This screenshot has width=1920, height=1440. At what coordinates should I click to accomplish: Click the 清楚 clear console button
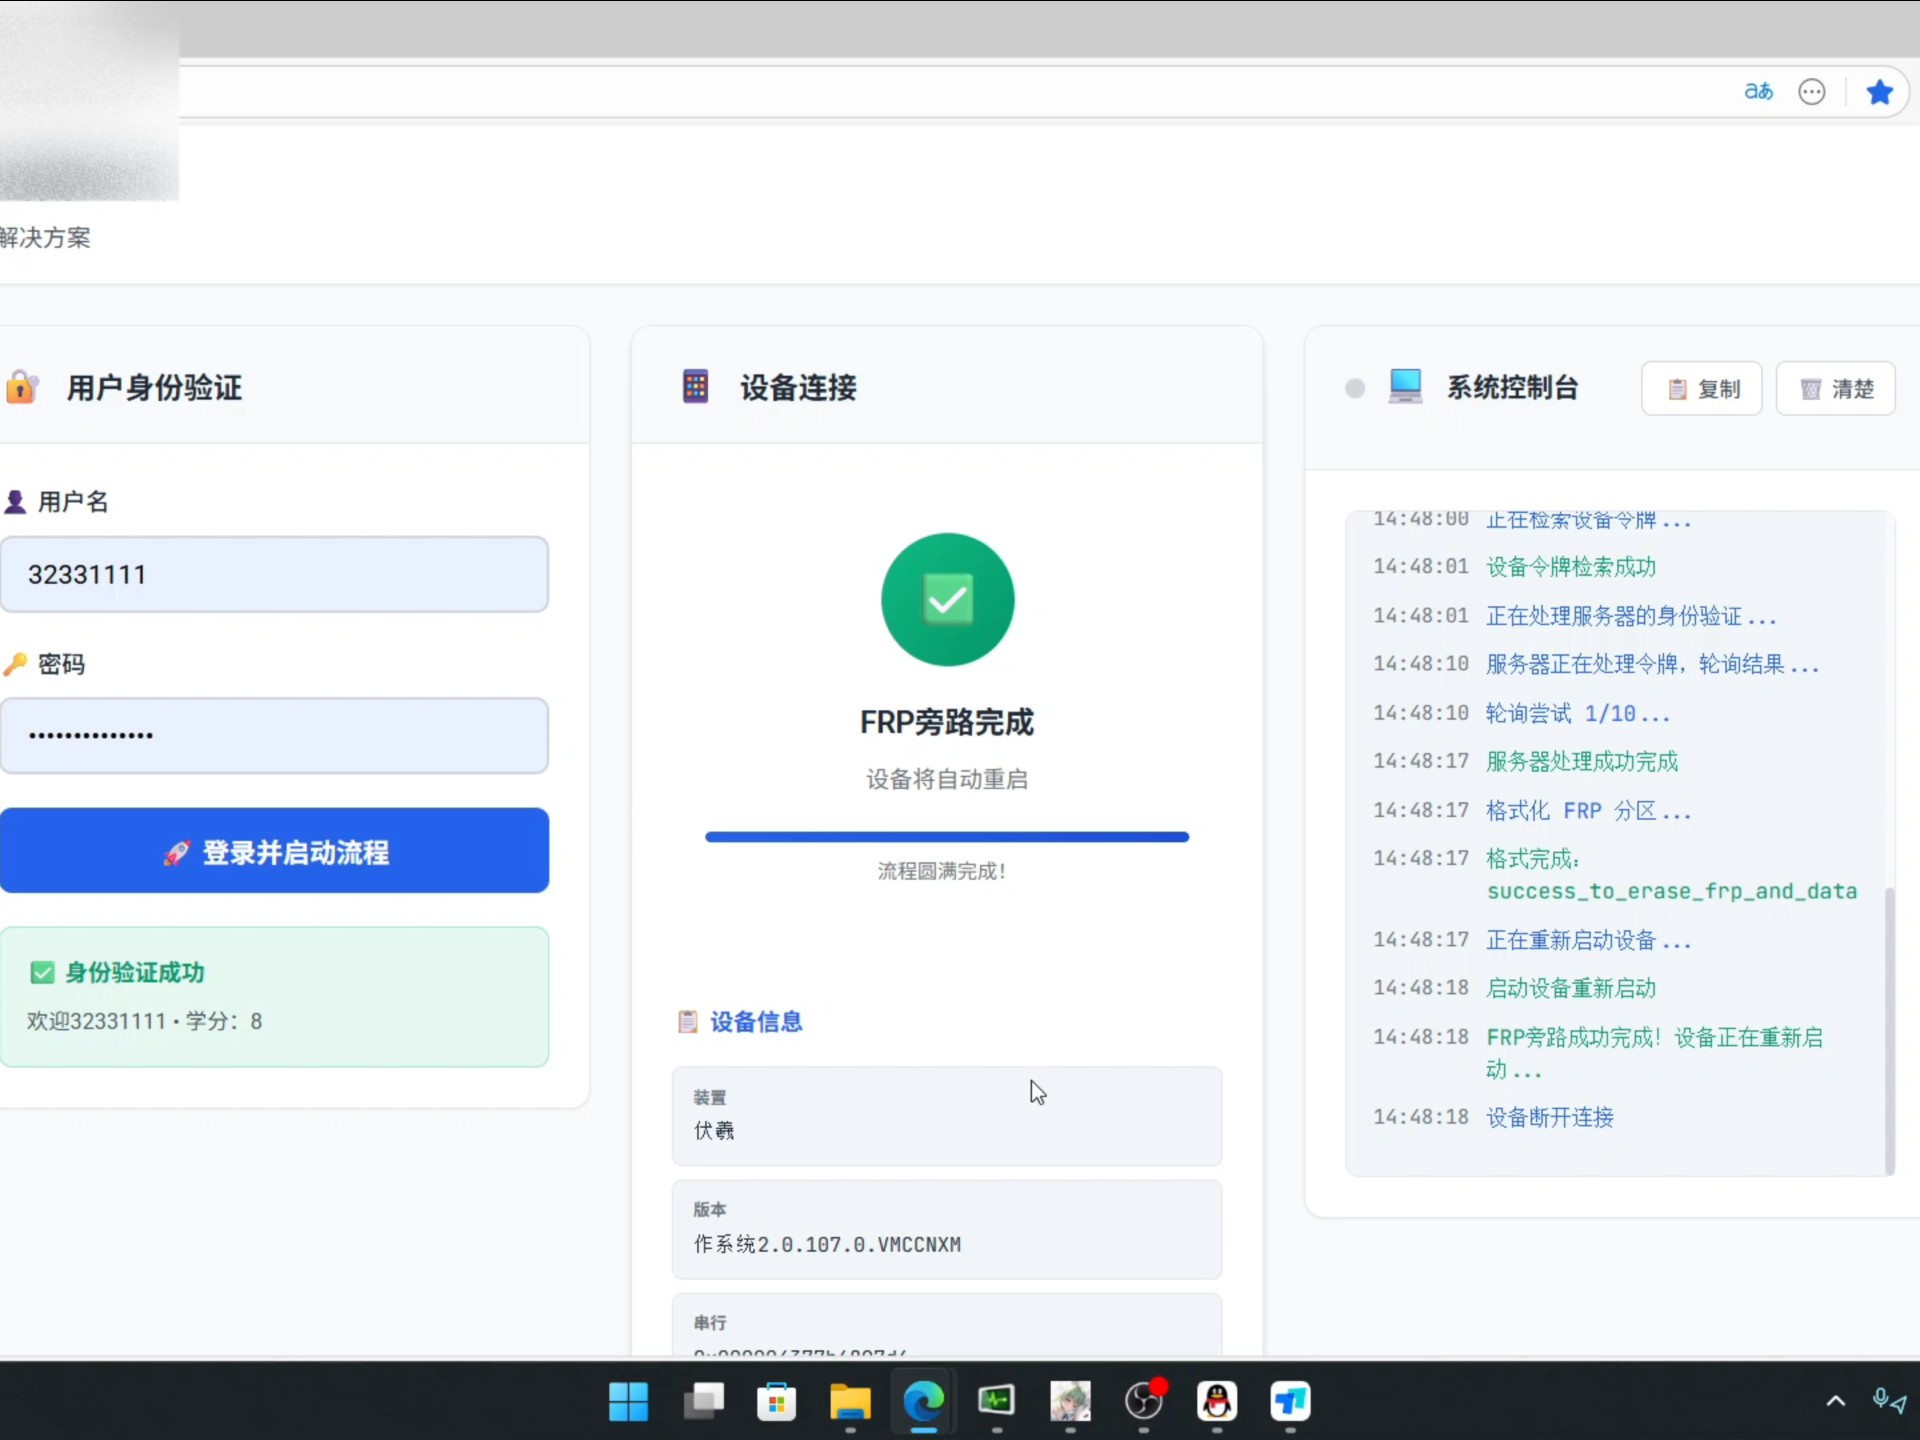tap(1836, 388)
